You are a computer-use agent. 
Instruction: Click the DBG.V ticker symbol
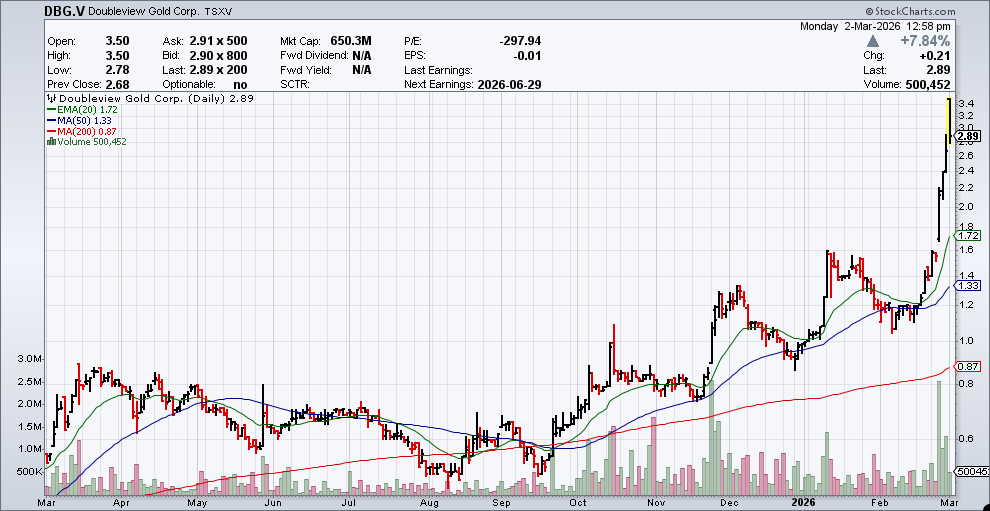[x=65, y=11]
